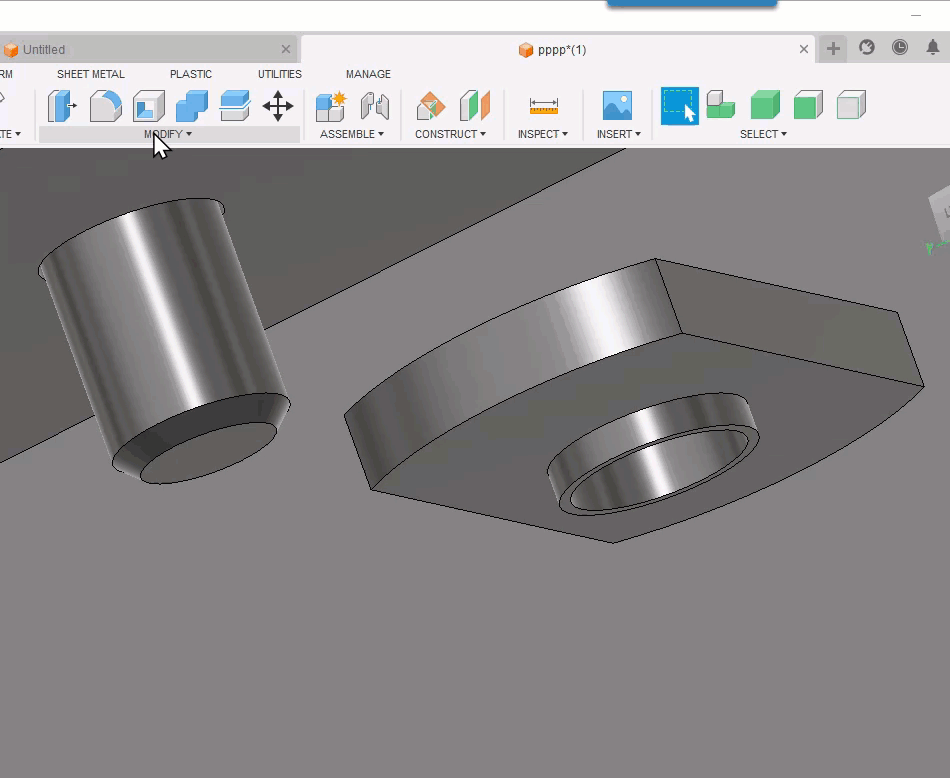950x778 pixels.
Task: Click the new document plus button
Action: (x=832, y=48)
